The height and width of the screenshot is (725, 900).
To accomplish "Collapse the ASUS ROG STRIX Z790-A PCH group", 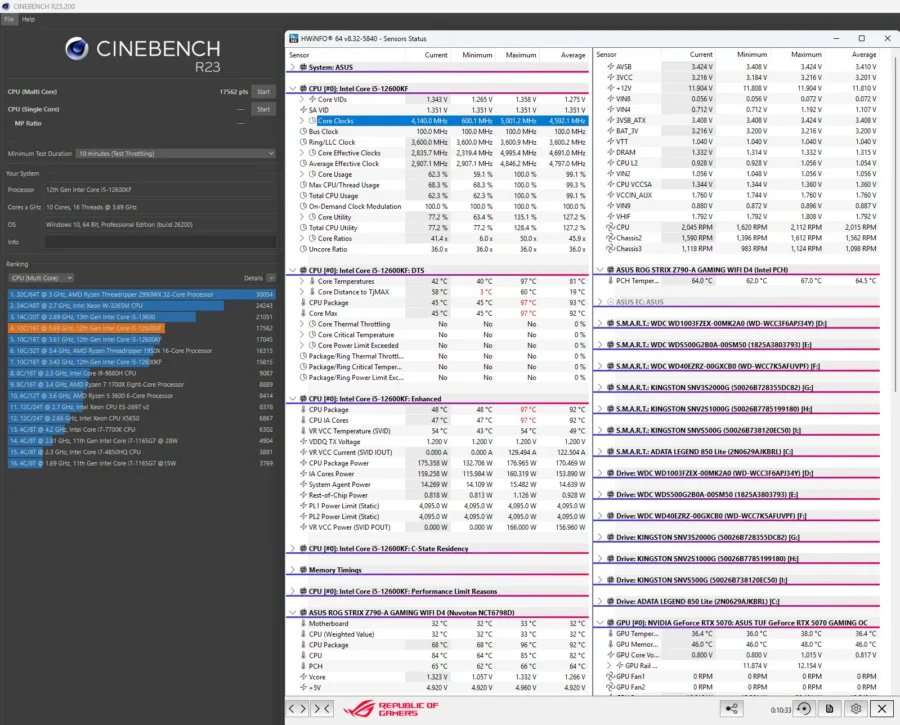I will [600, 269].
